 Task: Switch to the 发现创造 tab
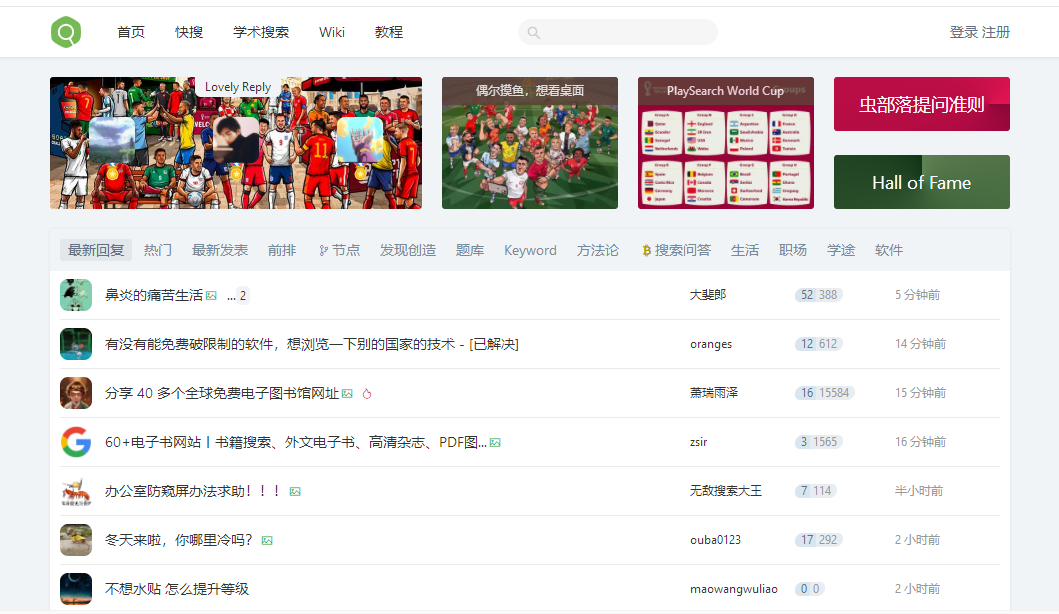[x=407, y=250]
